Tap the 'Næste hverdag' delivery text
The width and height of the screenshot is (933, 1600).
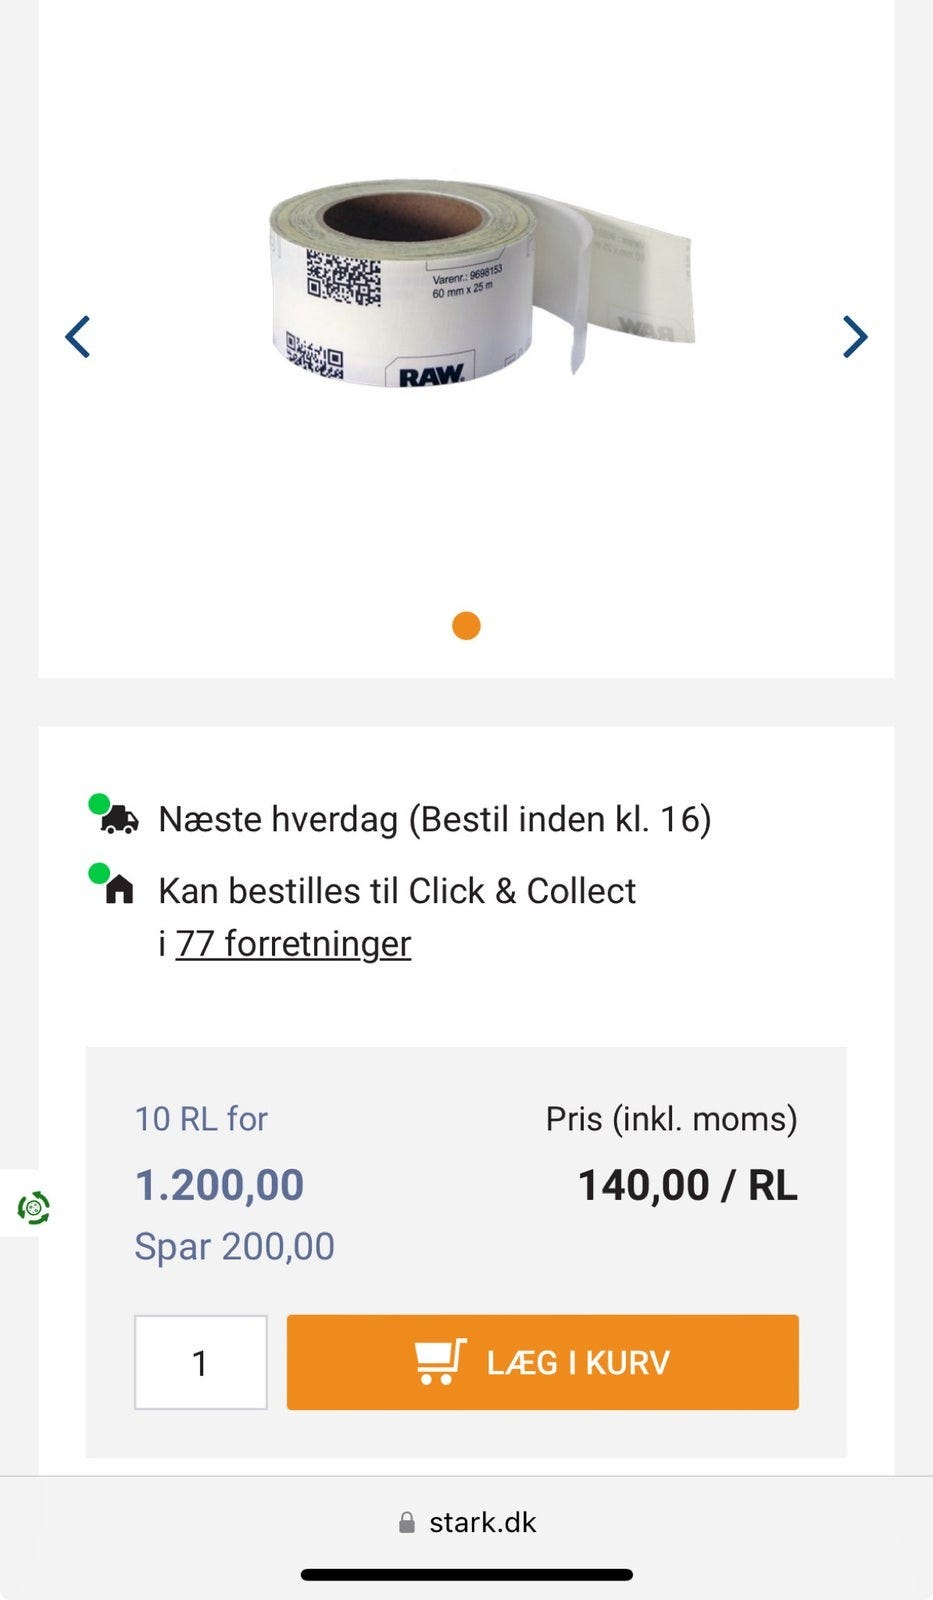[435, 819]
